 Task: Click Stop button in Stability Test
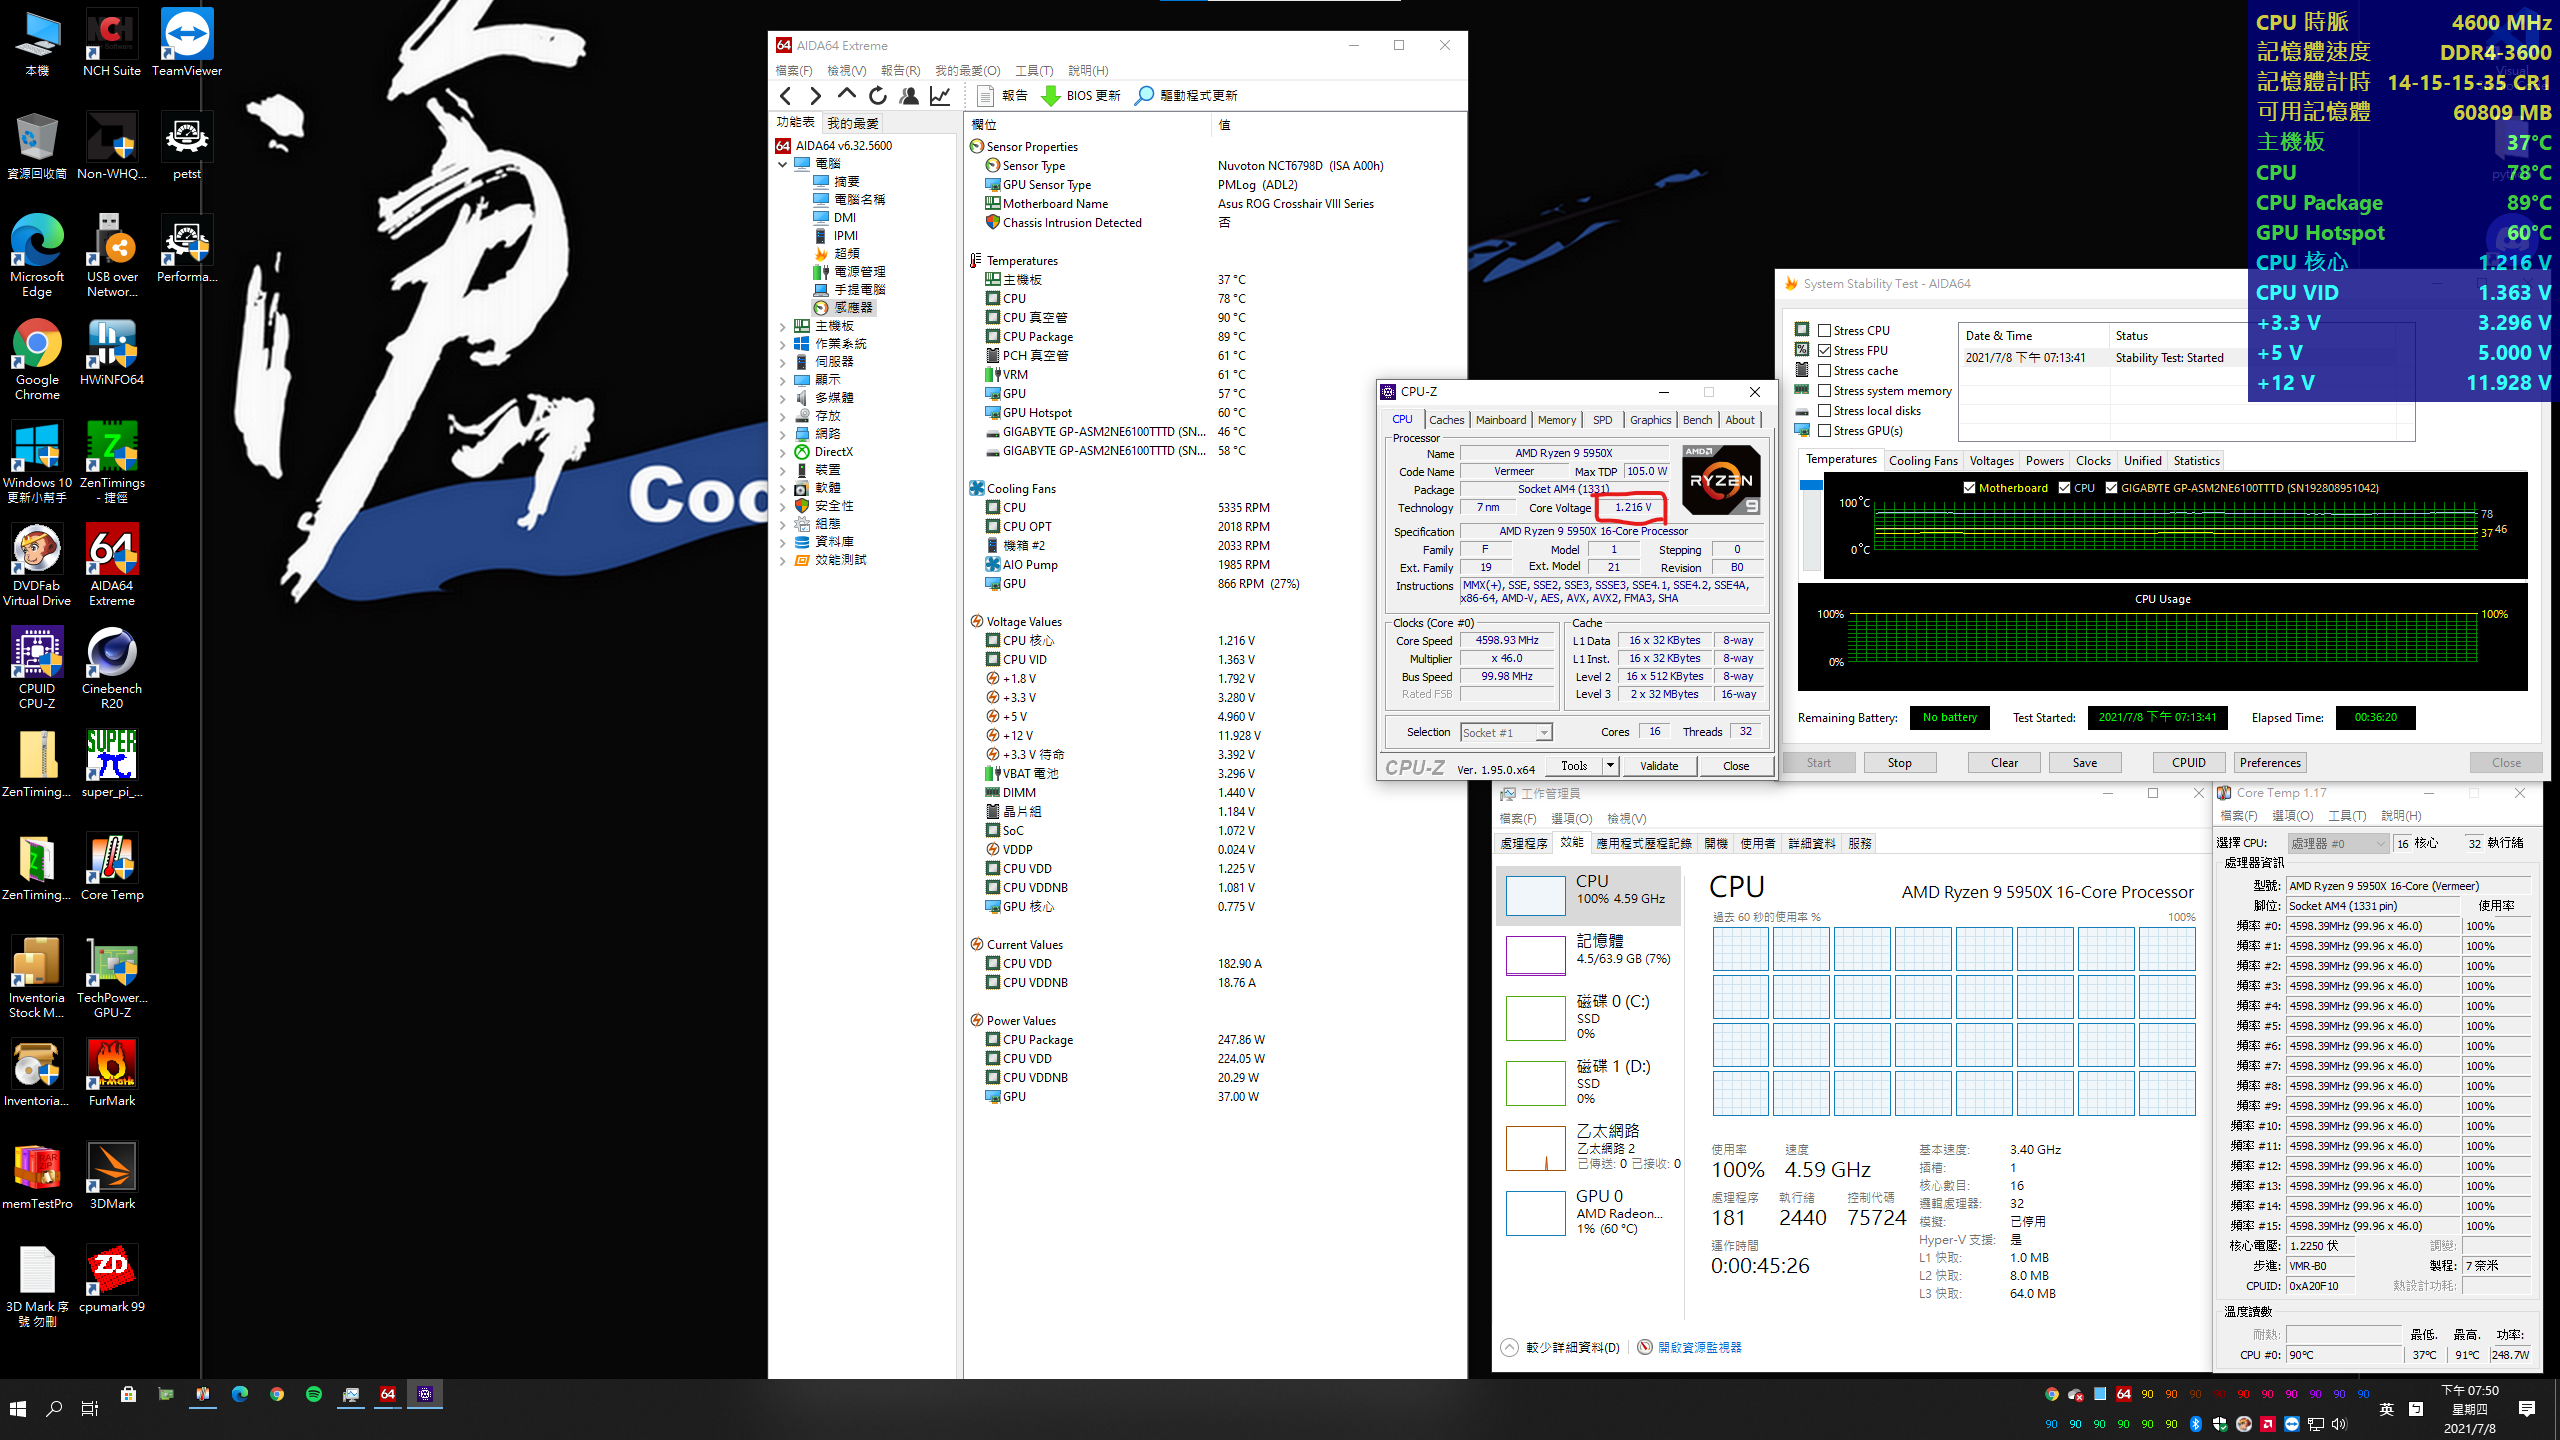click(1899, 763)
